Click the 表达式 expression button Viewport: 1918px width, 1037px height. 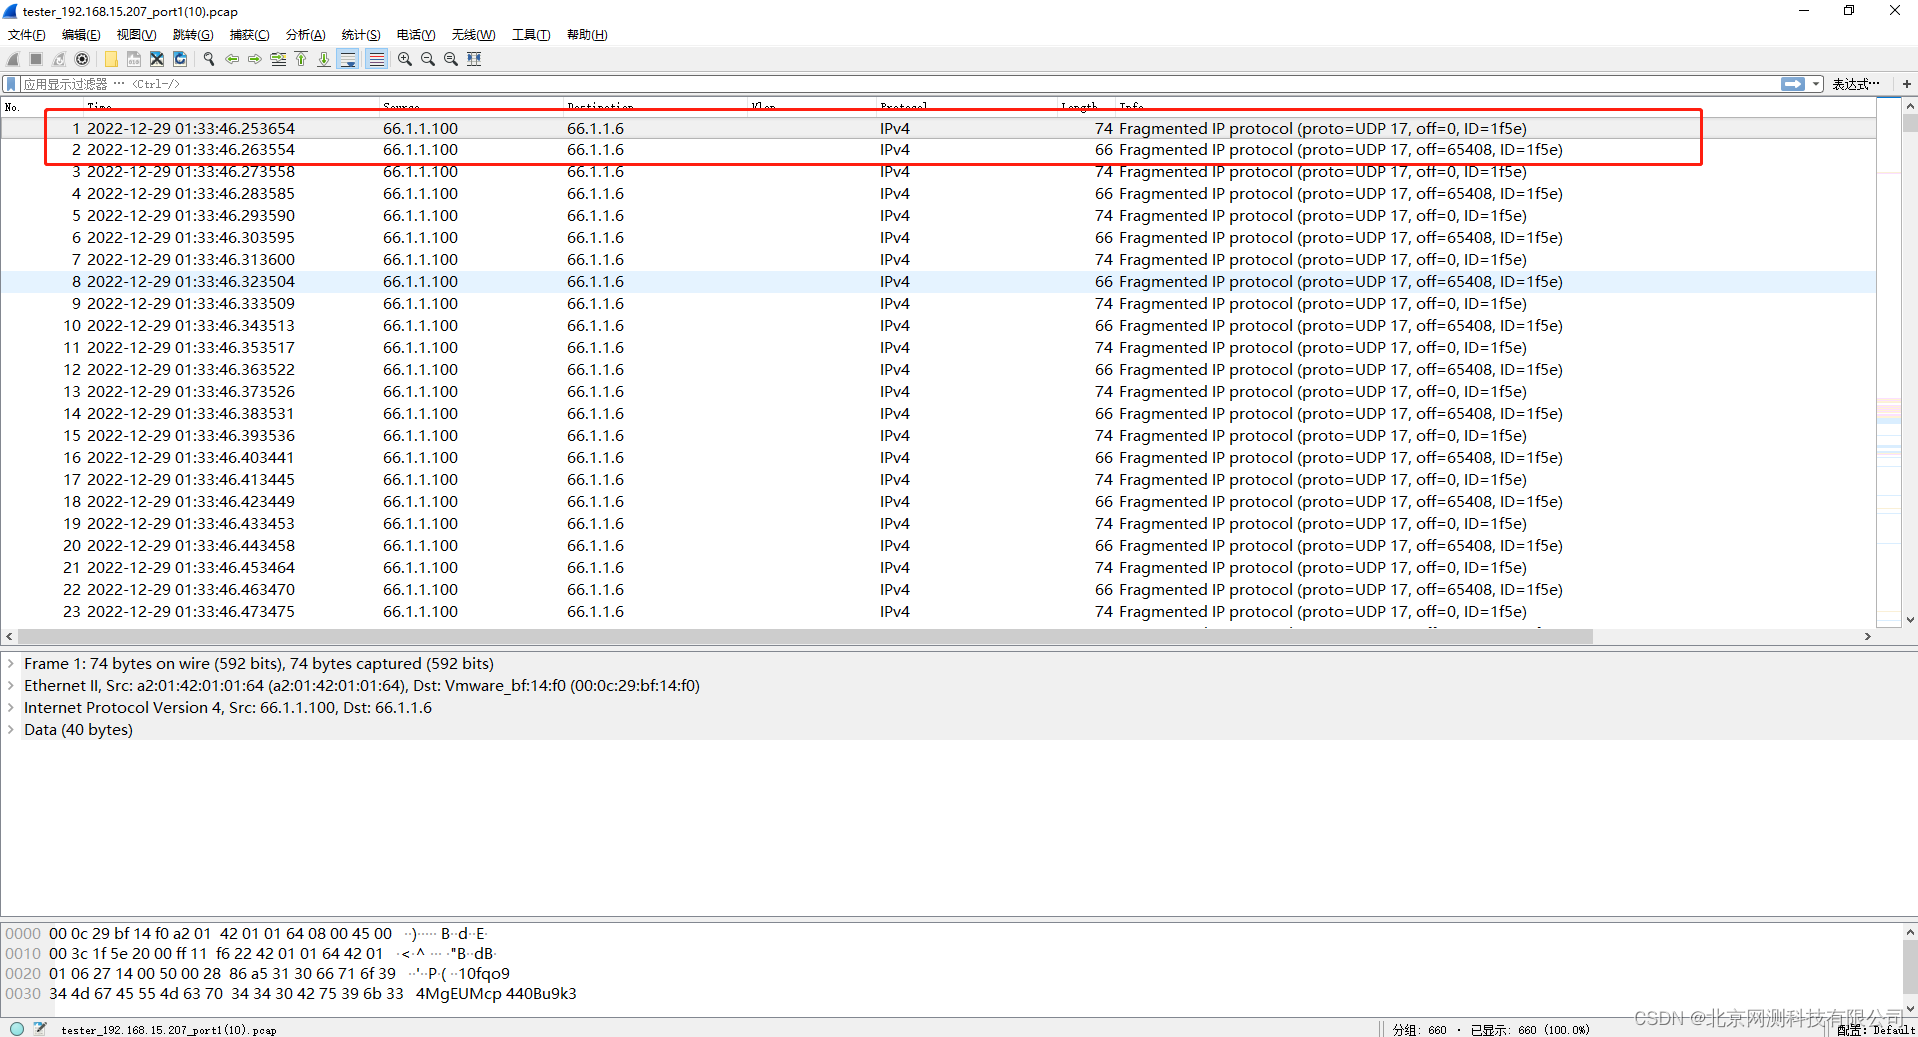coord(1856,84)
